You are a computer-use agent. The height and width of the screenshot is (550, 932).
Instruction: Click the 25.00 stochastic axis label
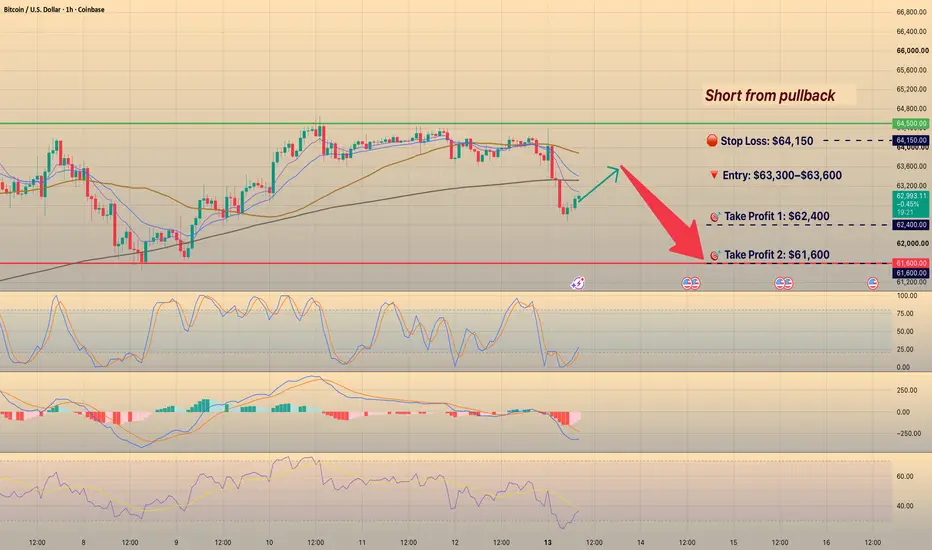click(906, 350)
